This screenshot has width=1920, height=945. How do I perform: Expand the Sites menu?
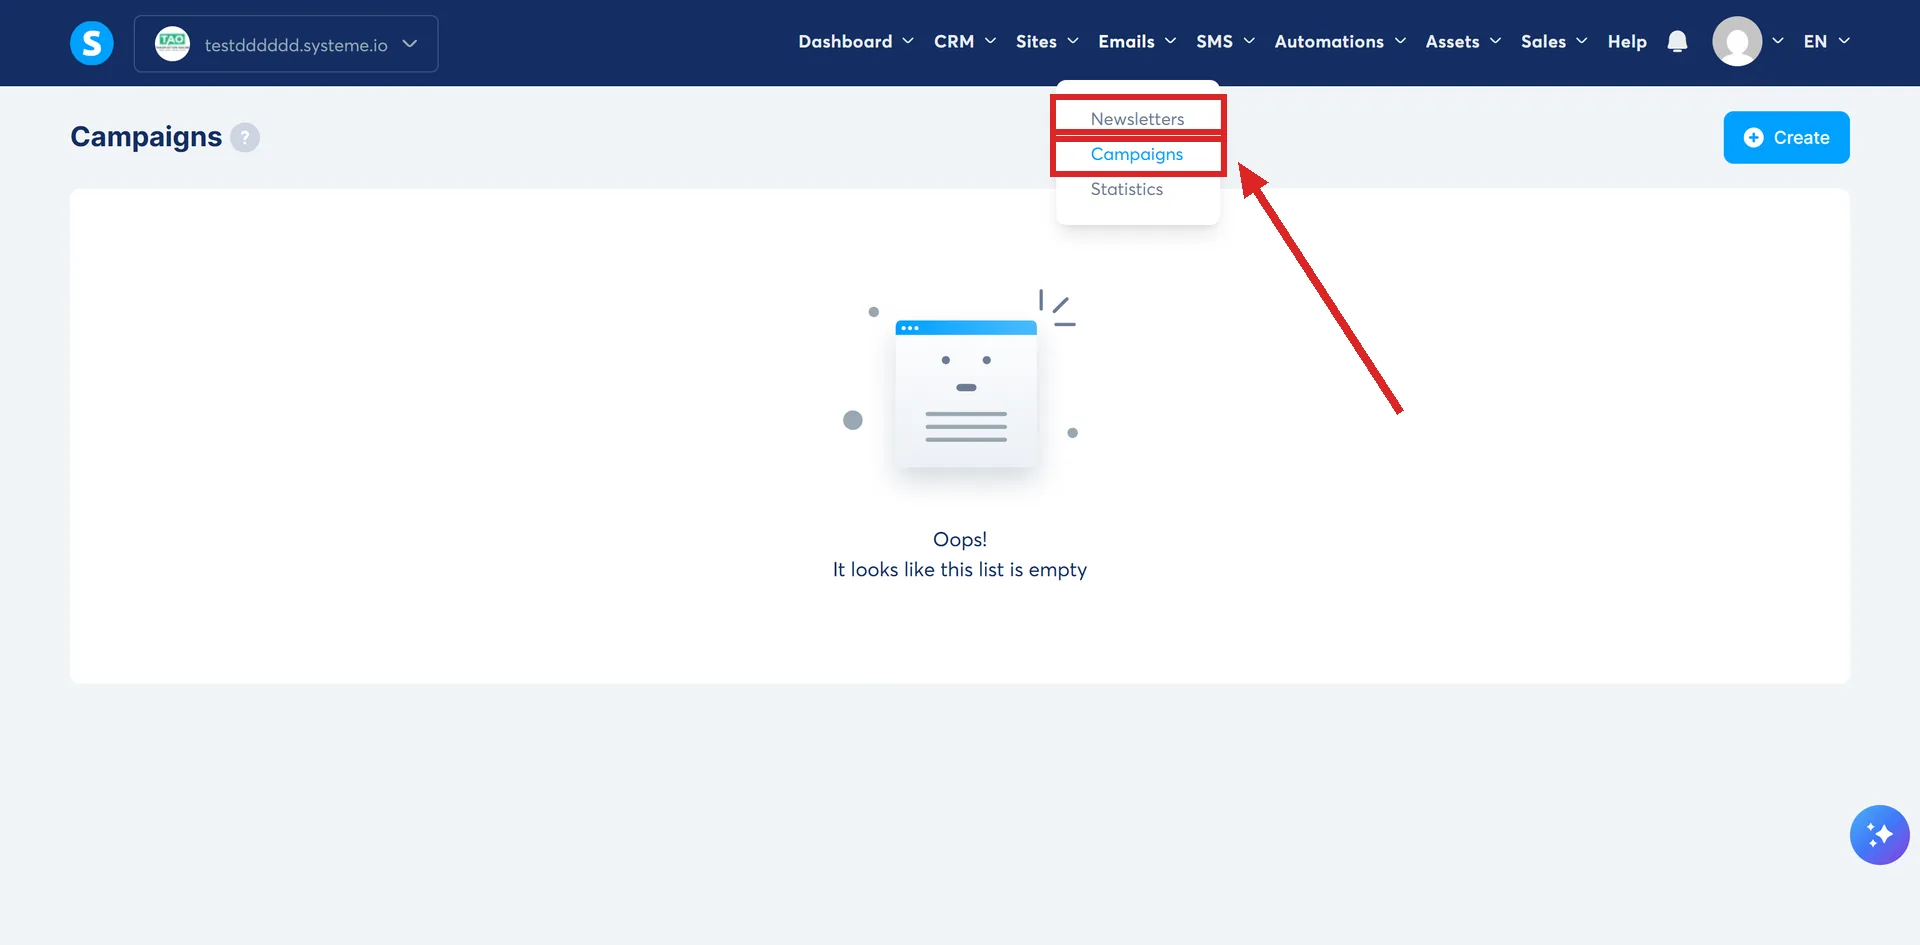coord(1047,41)
